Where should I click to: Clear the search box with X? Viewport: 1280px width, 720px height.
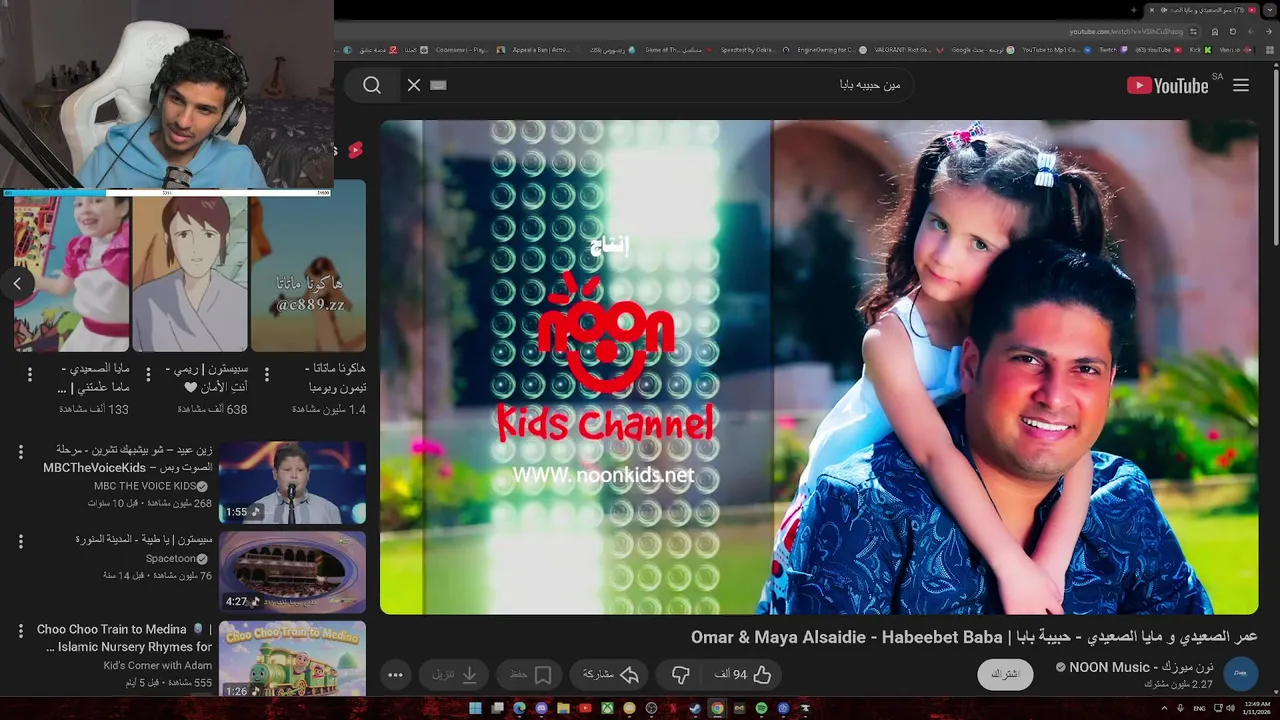[414, 85]
